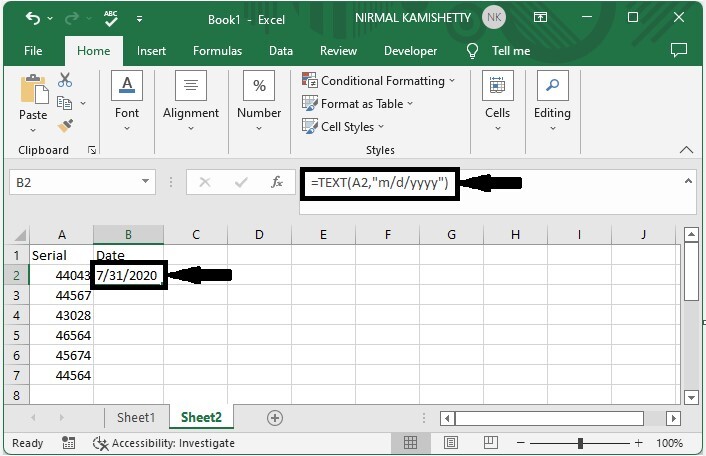The image size is (706, 456).
Task: Switch to Page Layout view
Action: point(451,443)
